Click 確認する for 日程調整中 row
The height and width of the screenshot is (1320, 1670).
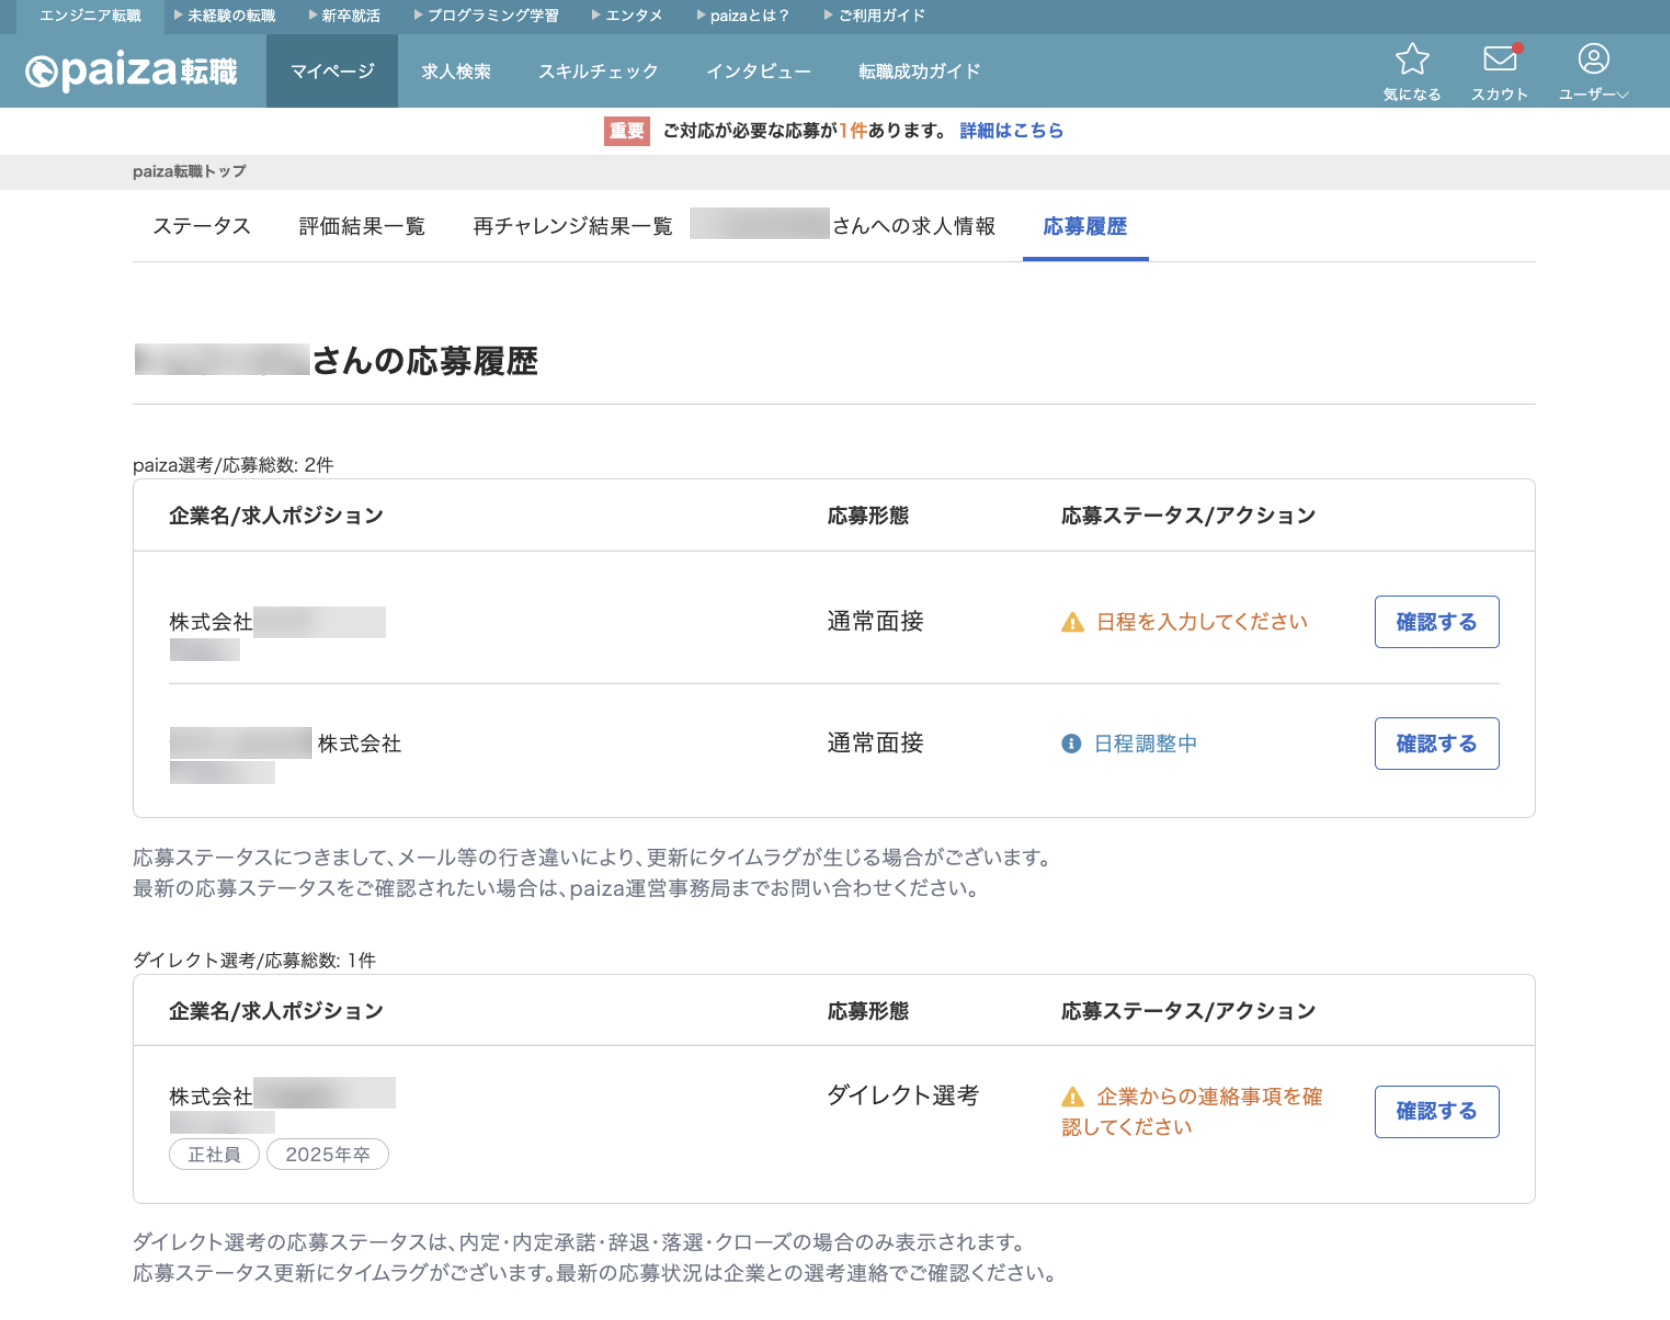tap(1436, 743)
